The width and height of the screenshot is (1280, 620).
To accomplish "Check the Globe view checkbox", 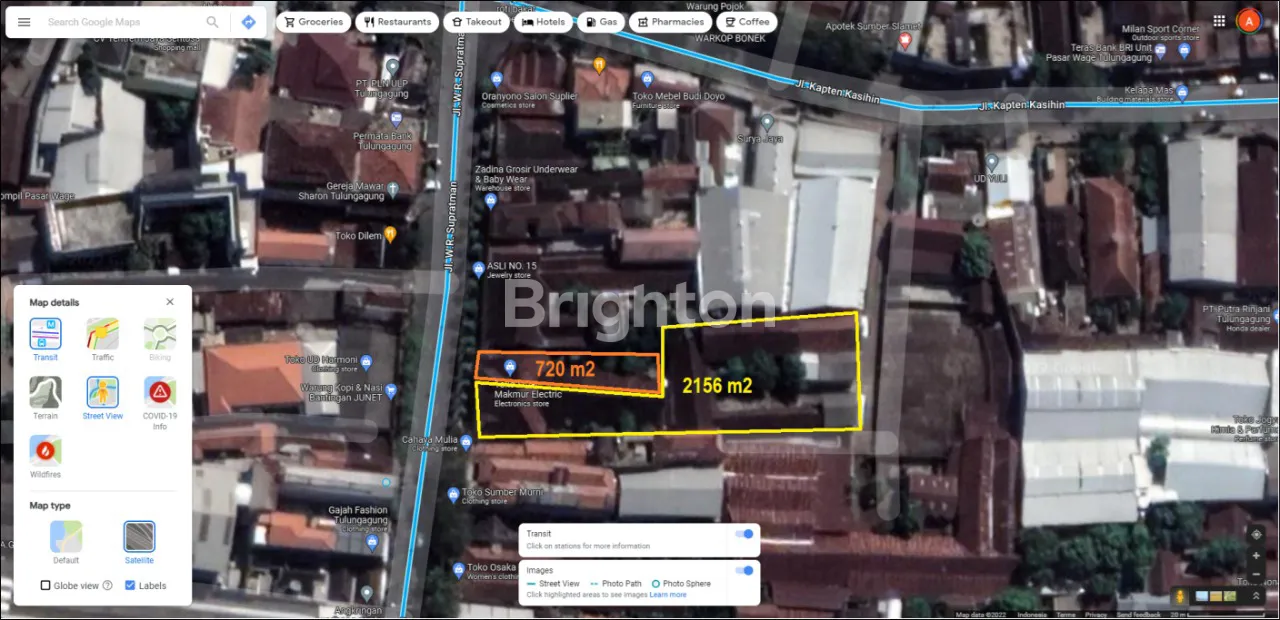I will click(x=46, y=586).
